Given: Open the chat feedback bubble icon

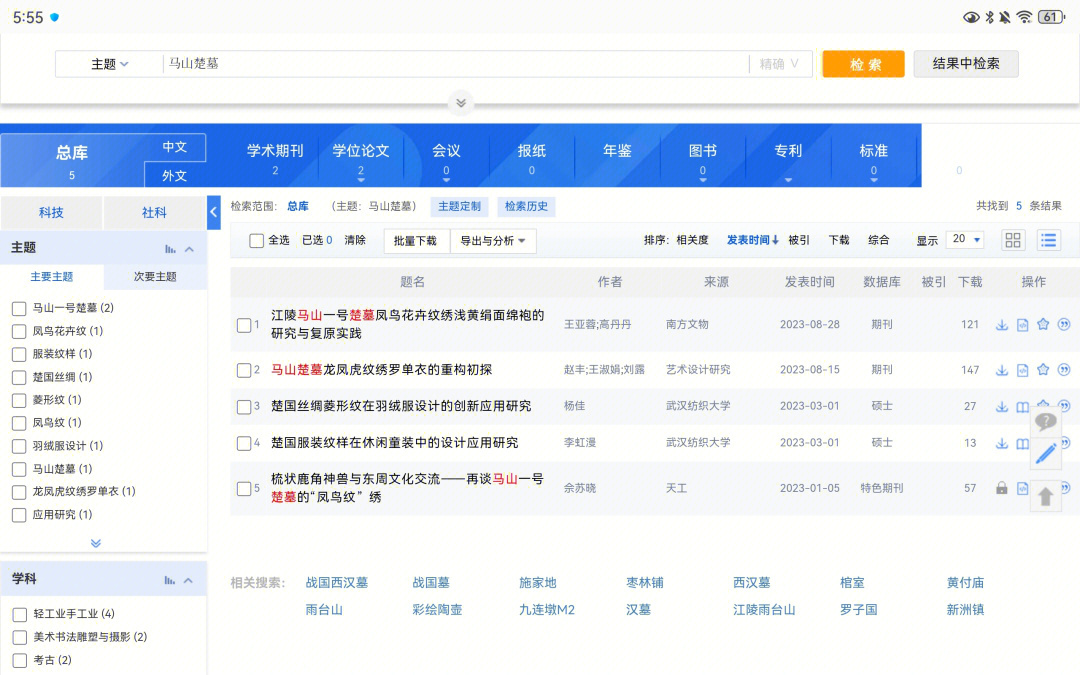Looking at the screenshot, I should point(1046,422).
